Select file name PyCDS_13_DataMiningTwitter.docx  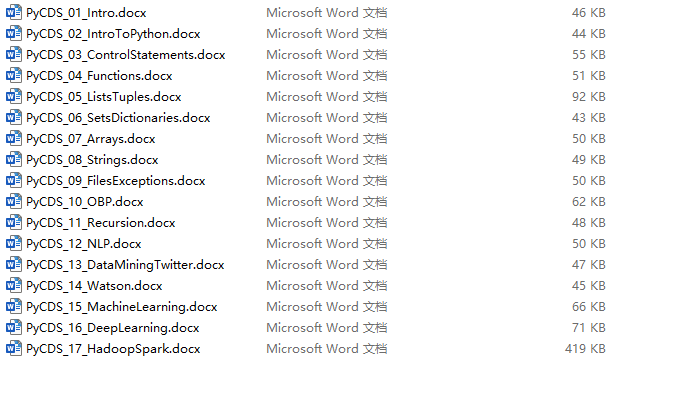125,265
